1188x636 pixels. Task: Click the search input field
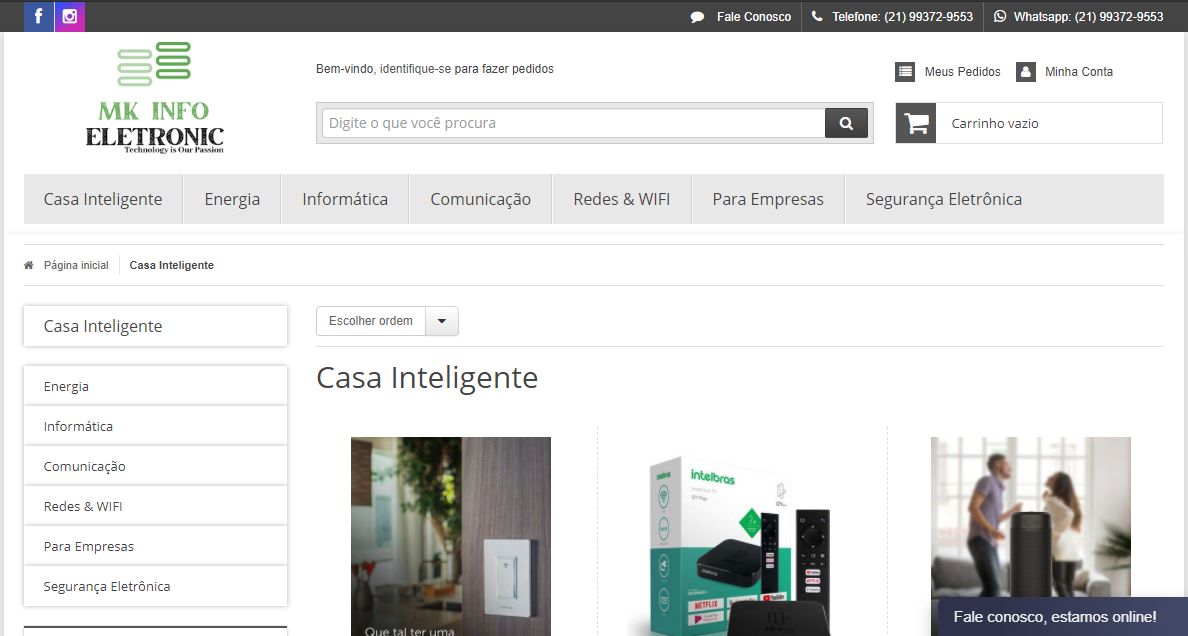point(572,123)
